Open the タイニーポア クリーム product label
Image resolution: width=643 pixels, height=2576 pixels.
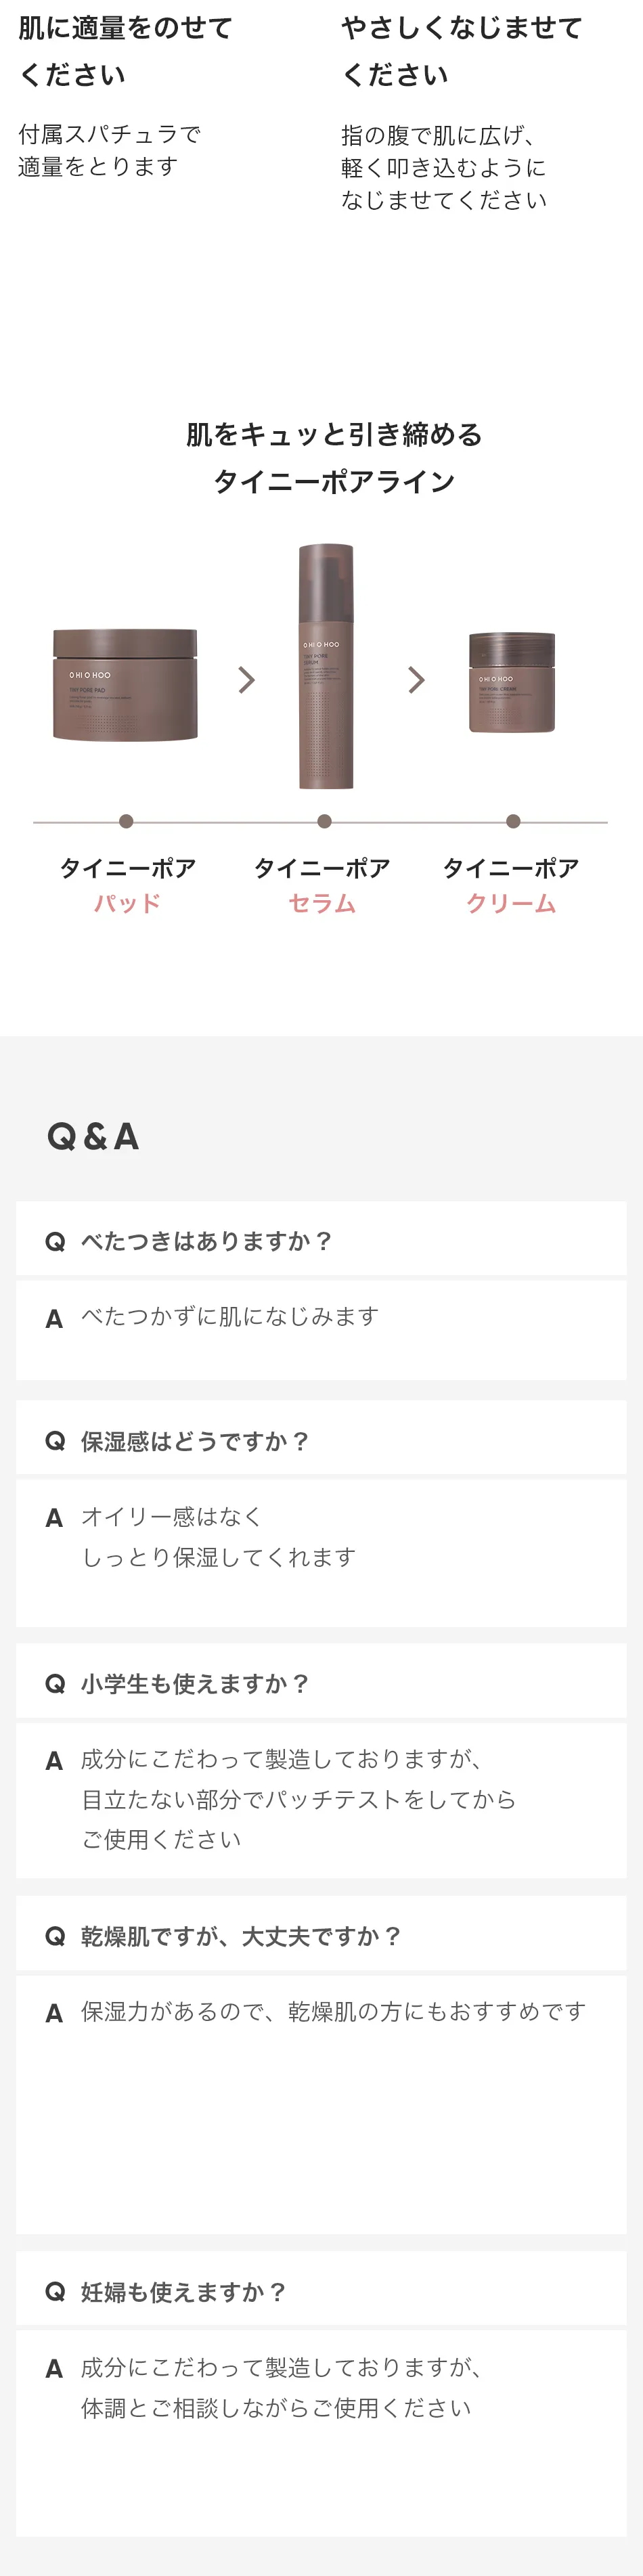click(511, 885)
